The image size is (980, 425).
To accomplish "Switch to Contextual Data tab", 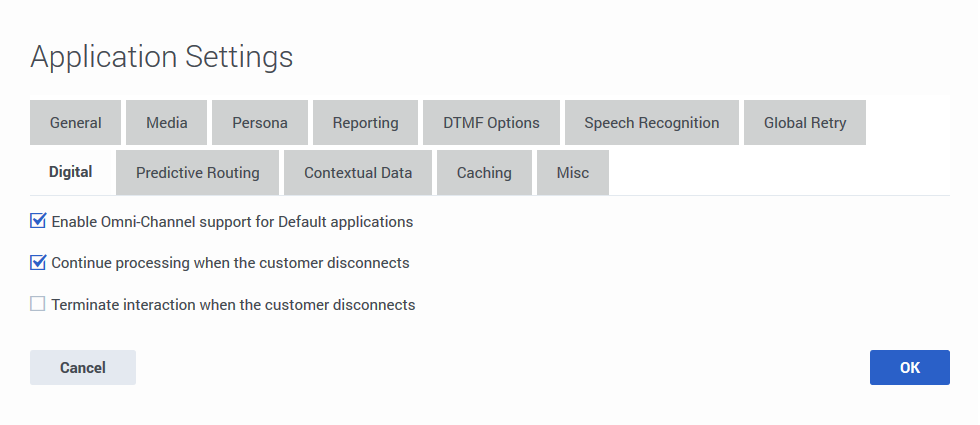I will click(358, 172).
